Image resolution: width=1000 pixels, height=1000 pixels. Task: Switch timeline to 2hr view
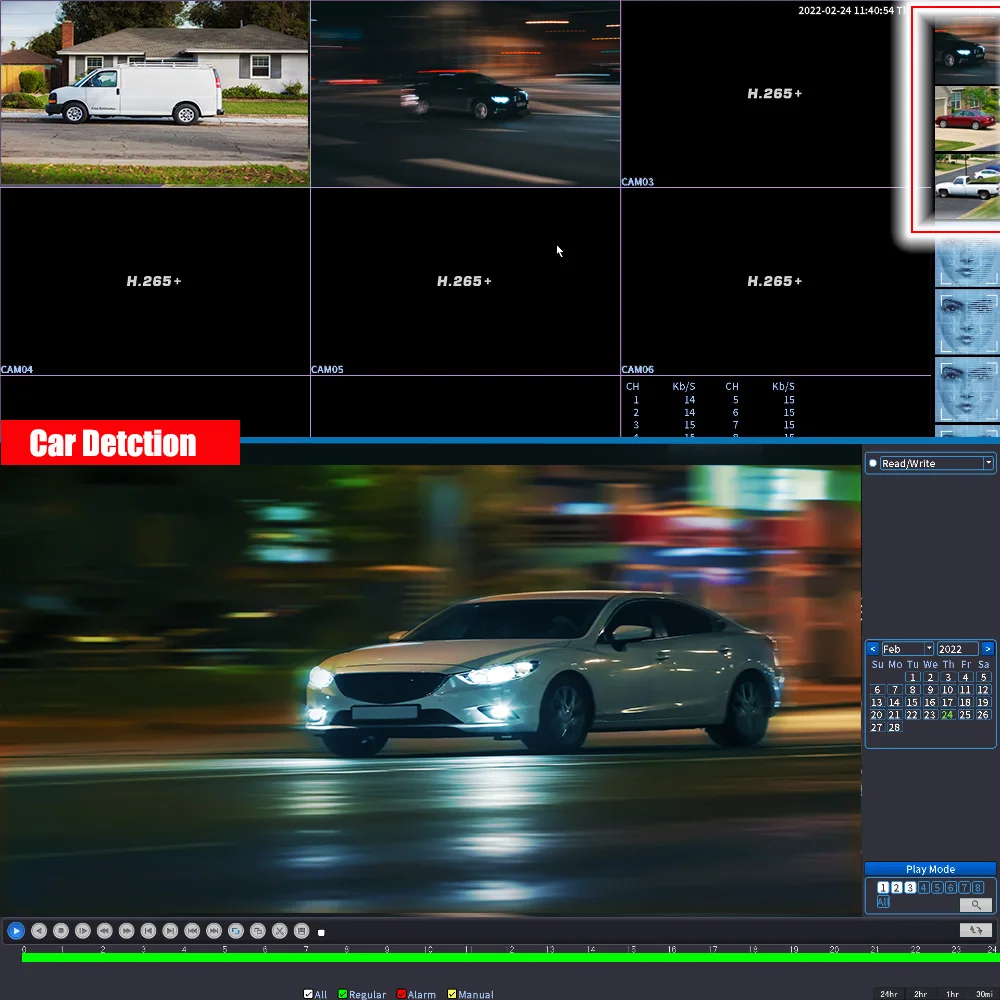pos(920,994)
